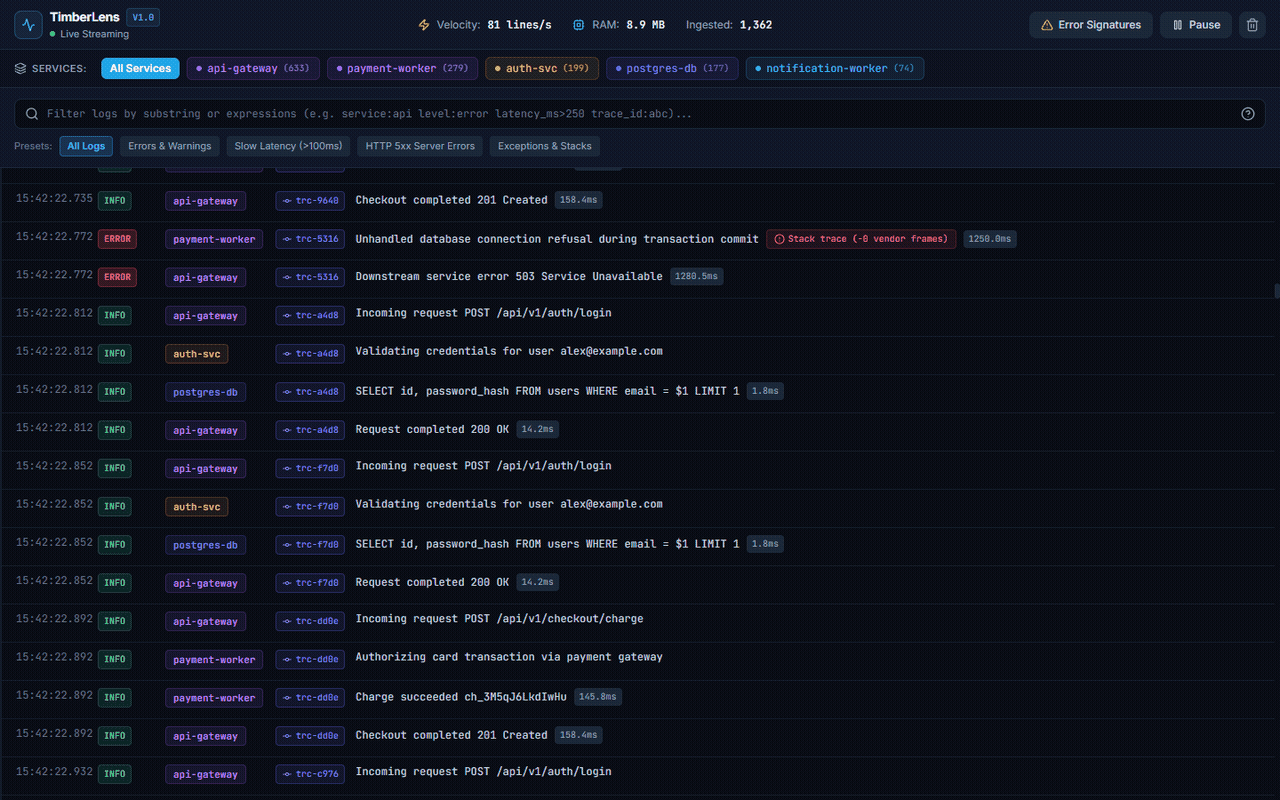1280x800 pixels.
Task: Apply the HTTP 5xx Server Errors preset
Action: (x=420, y=146)
